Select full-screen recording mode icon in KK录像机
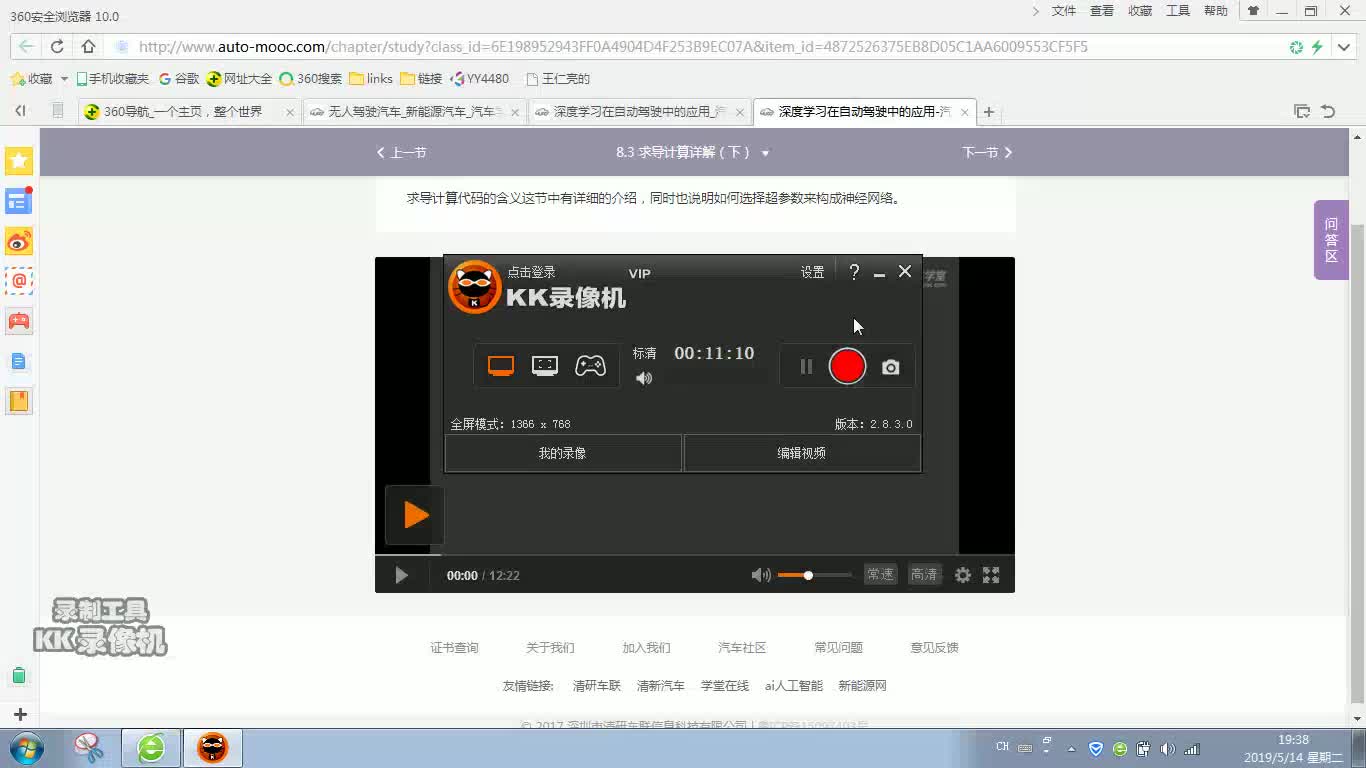This screenshot has width=1366, height=768. pos(501,366)
